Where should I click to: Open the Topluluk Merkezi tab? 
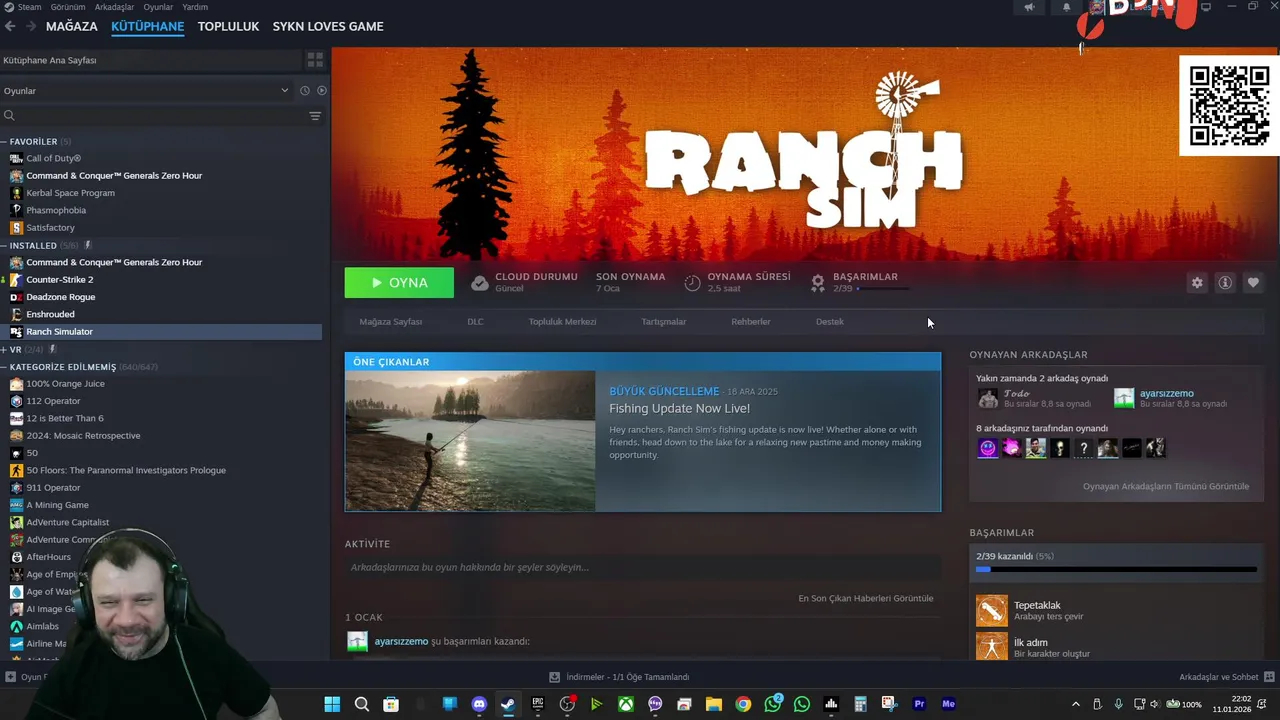pyautogui.click(x=562, y=322)
